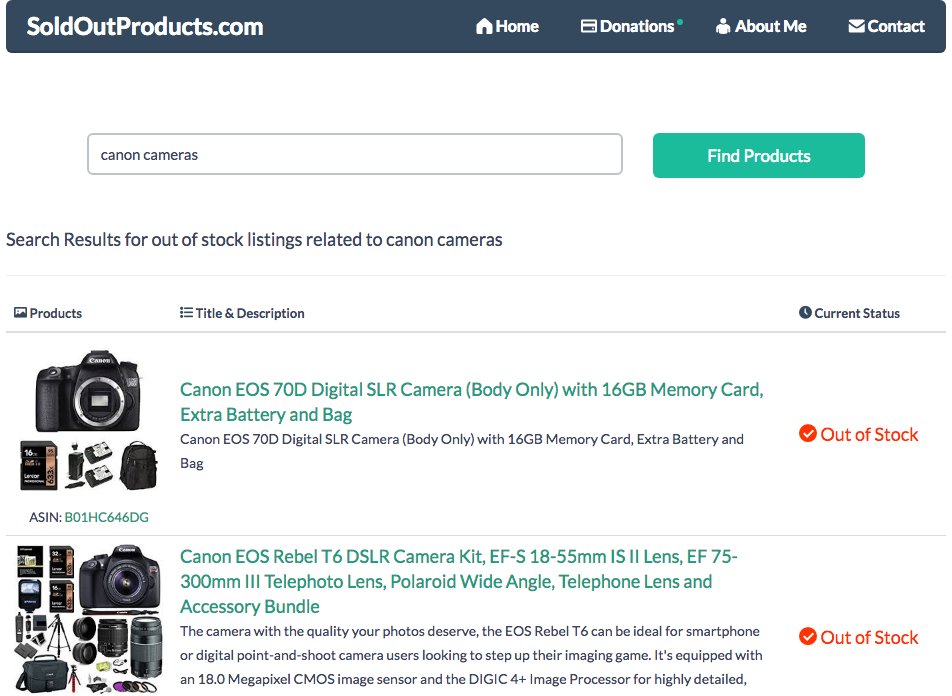Open ASIN link B01HC646DG
Image resolution: width=952 pixels, height=696 pixels.
(107, 517)
